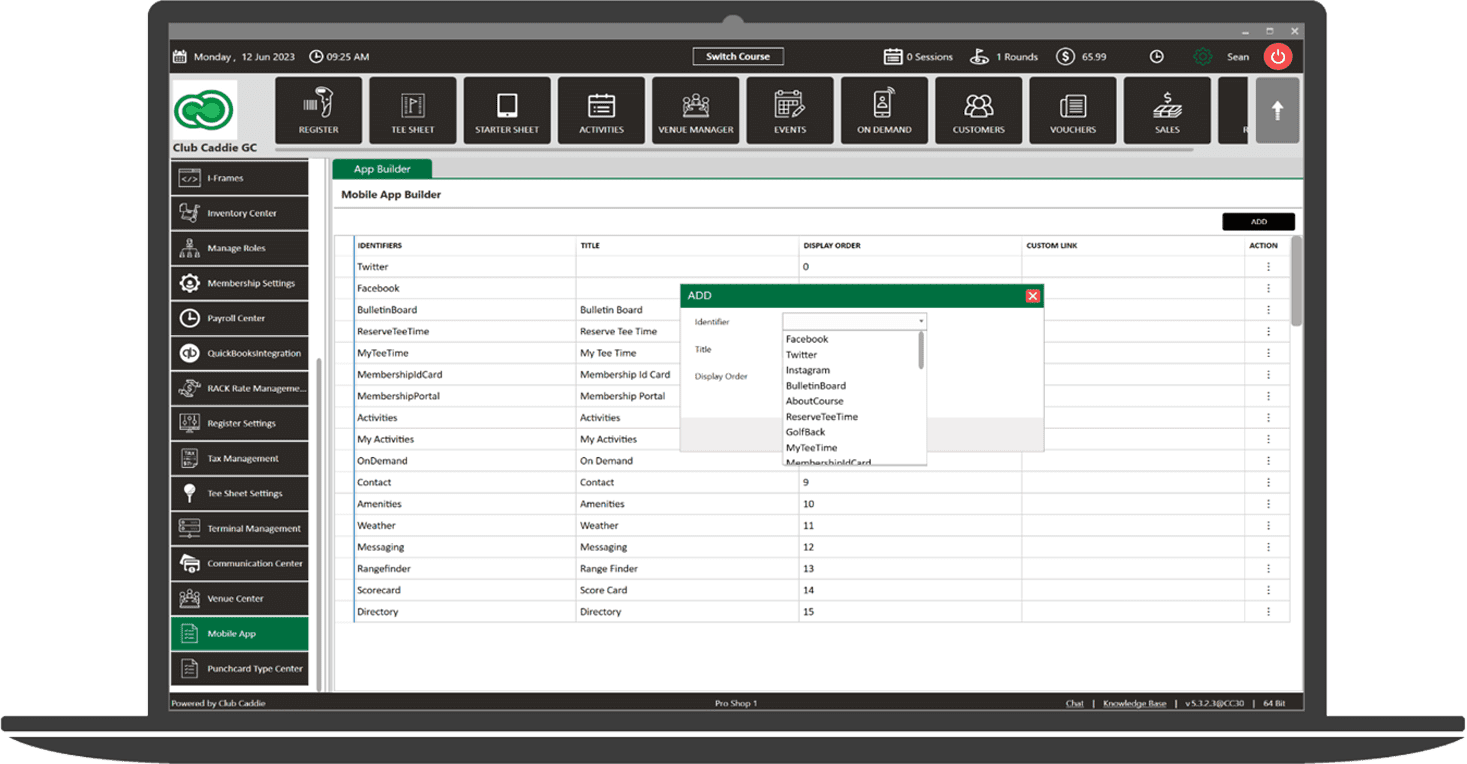The image size is (1467, 764).
Task: Open Terminal Management in the sidebar
Action: coord(239,528)
